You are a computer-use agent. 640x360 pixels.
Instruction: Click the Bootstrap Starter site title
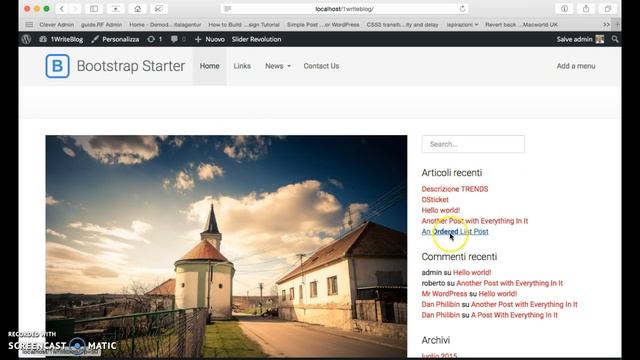(131, 66)
